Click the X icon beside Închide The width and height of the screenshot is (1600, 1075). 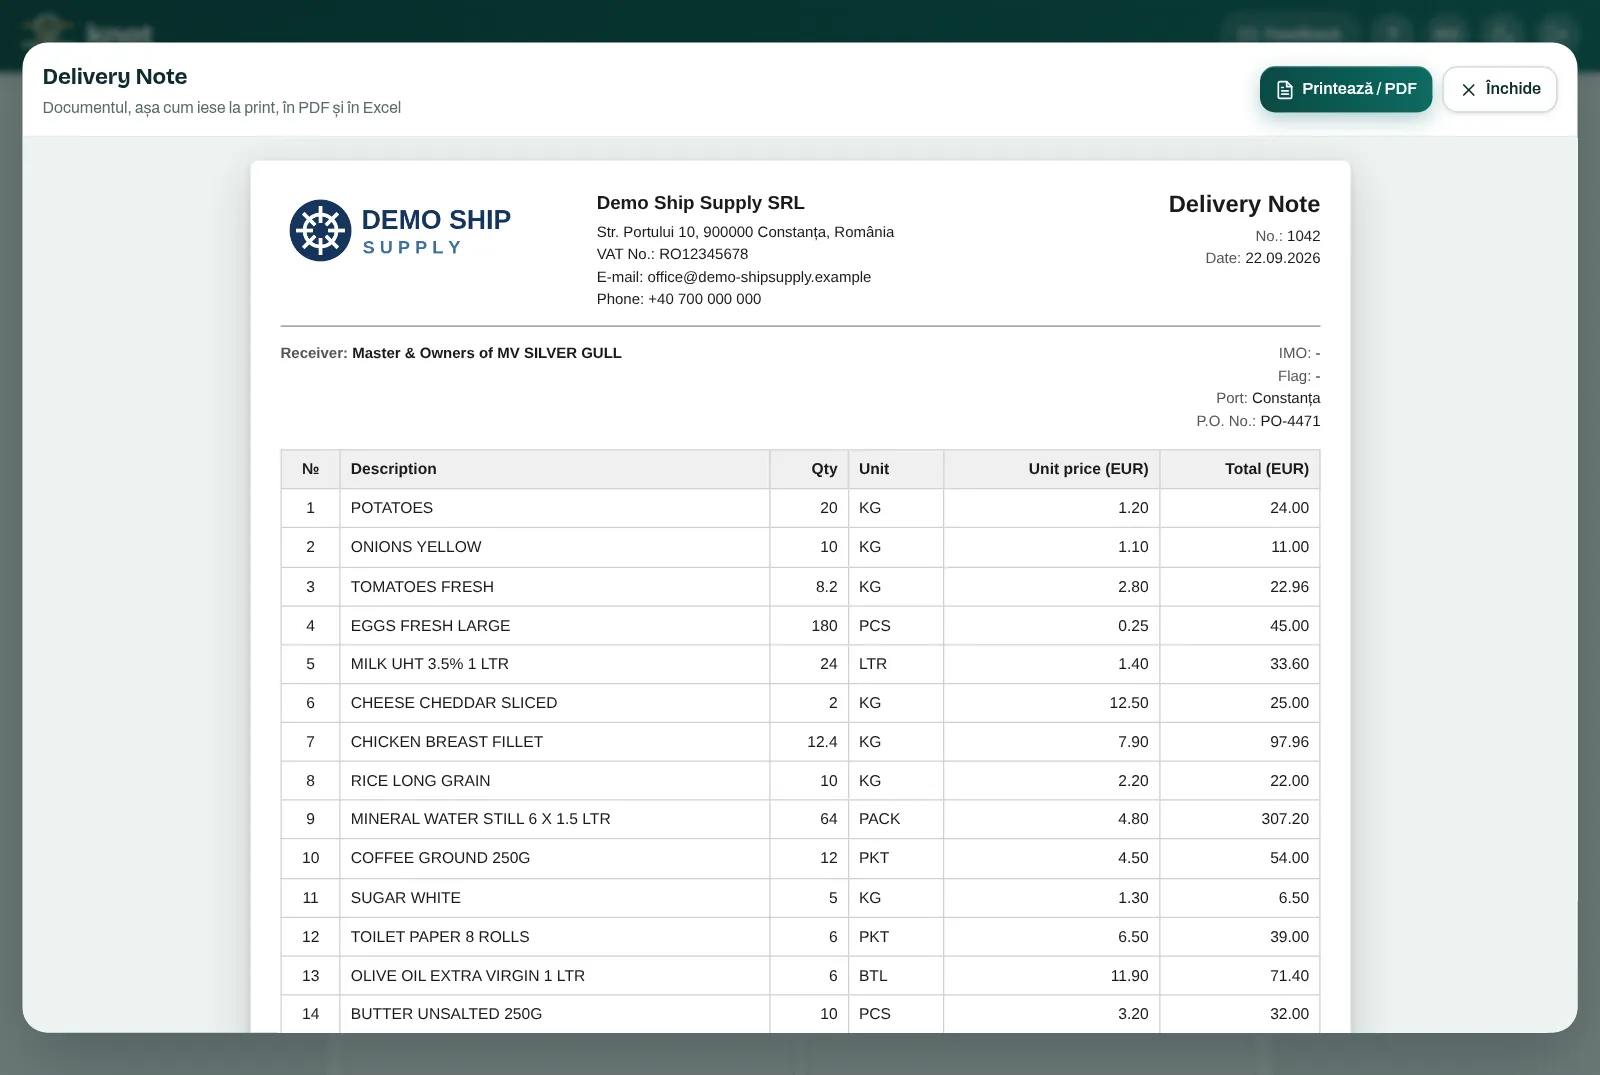(1468, 90)
